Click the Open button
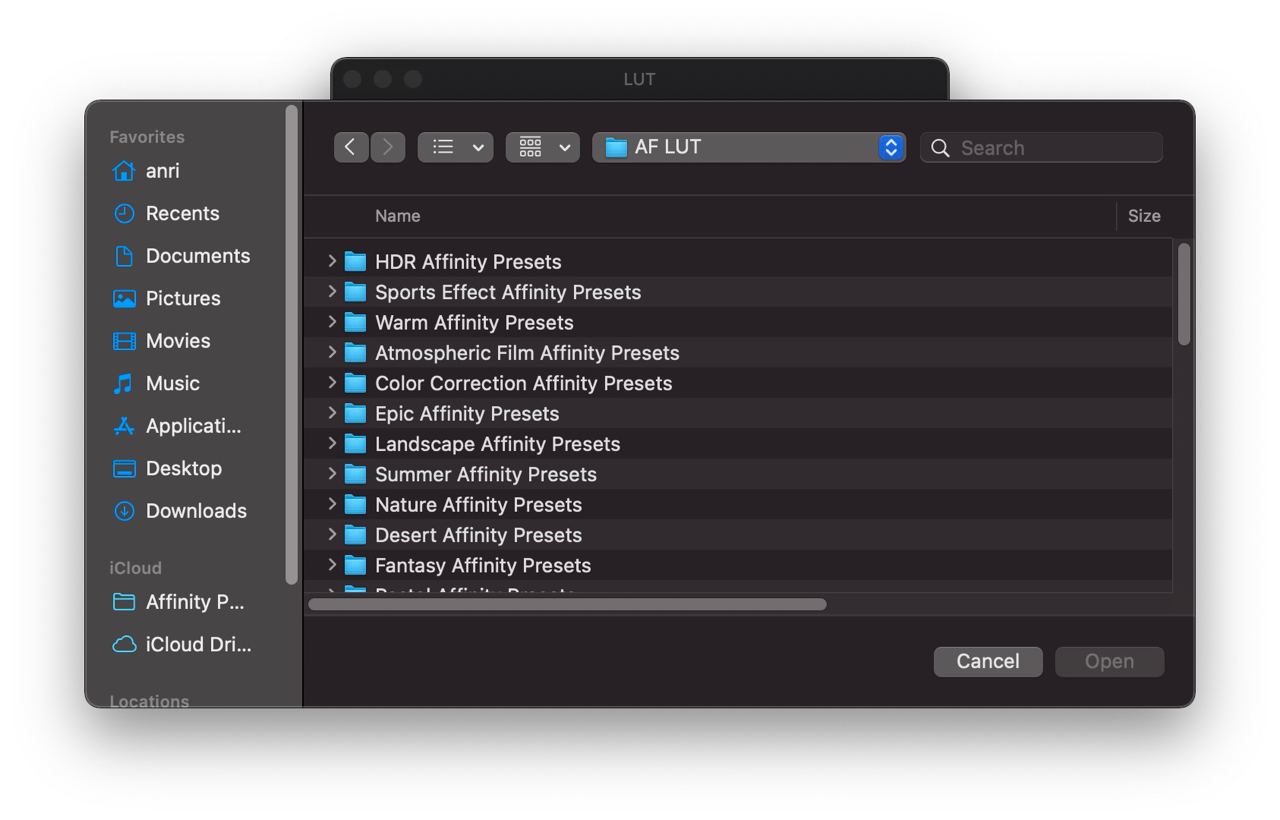1280x820 pixels. pyautogui.click(x=1110, y=661)
